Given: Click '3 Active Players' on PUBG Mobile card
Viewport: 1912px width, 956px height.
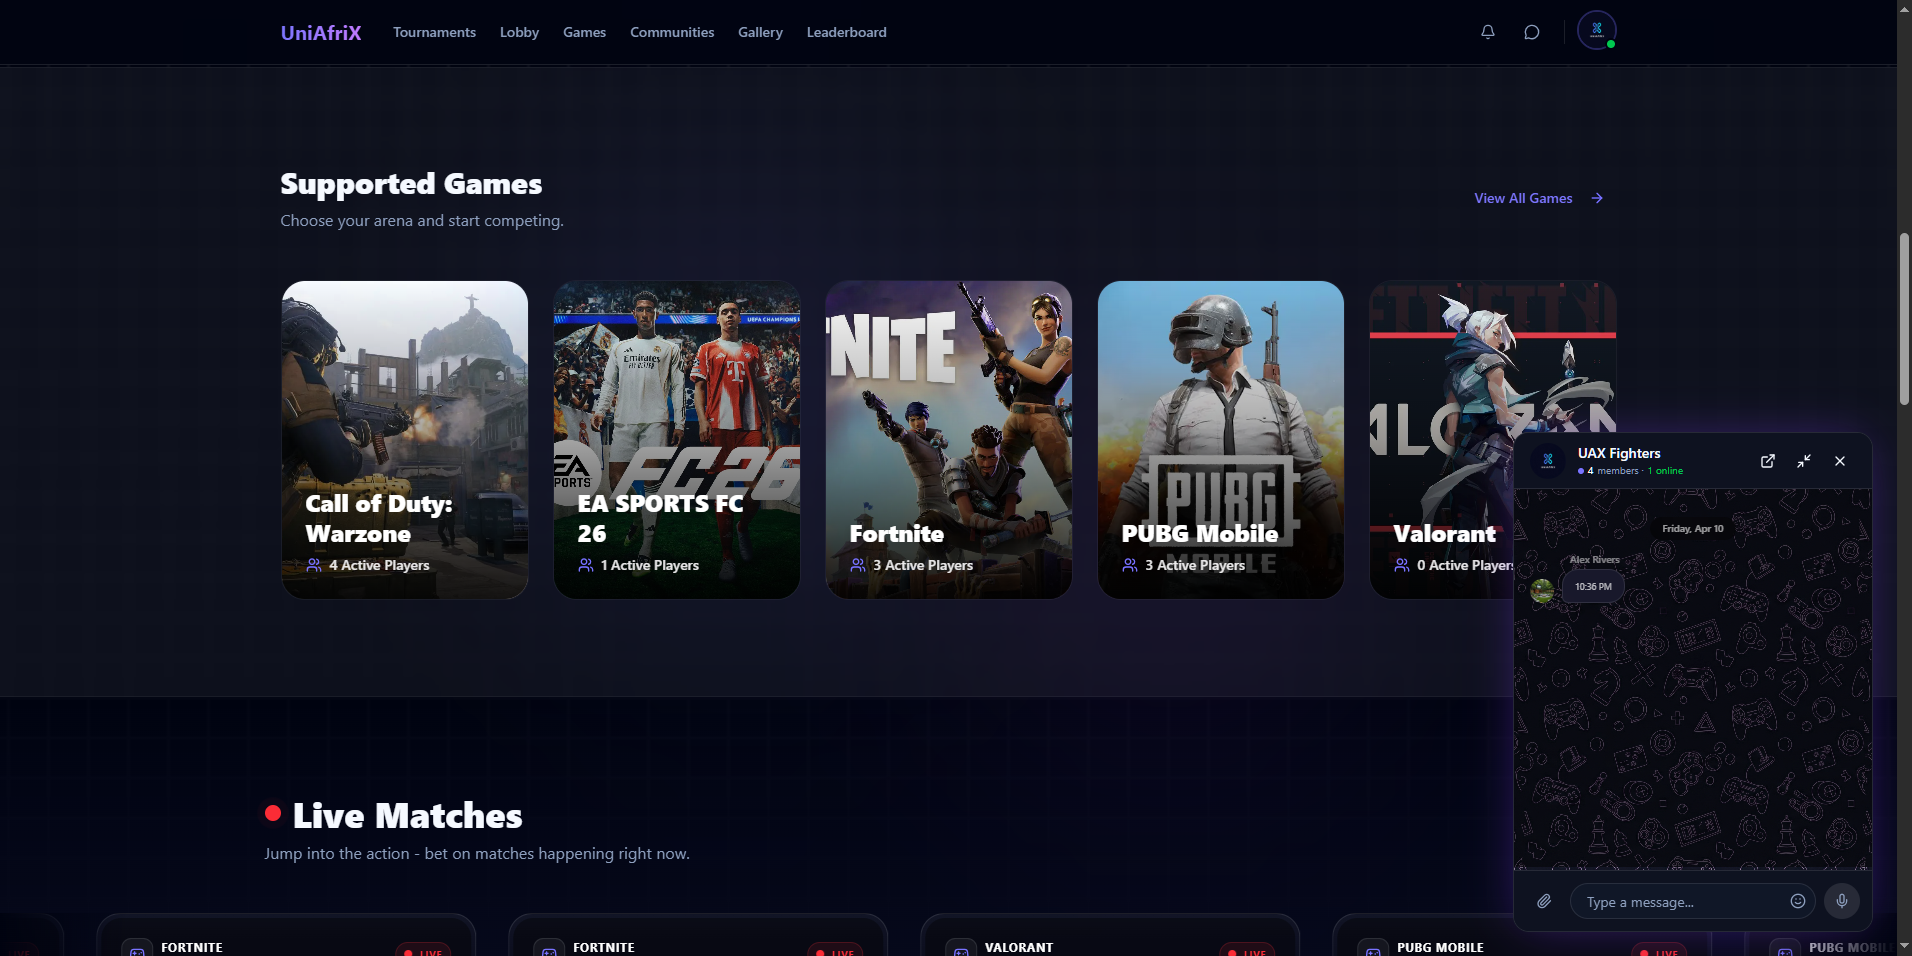Looking at the screenshot, I should coord(1195,565).
